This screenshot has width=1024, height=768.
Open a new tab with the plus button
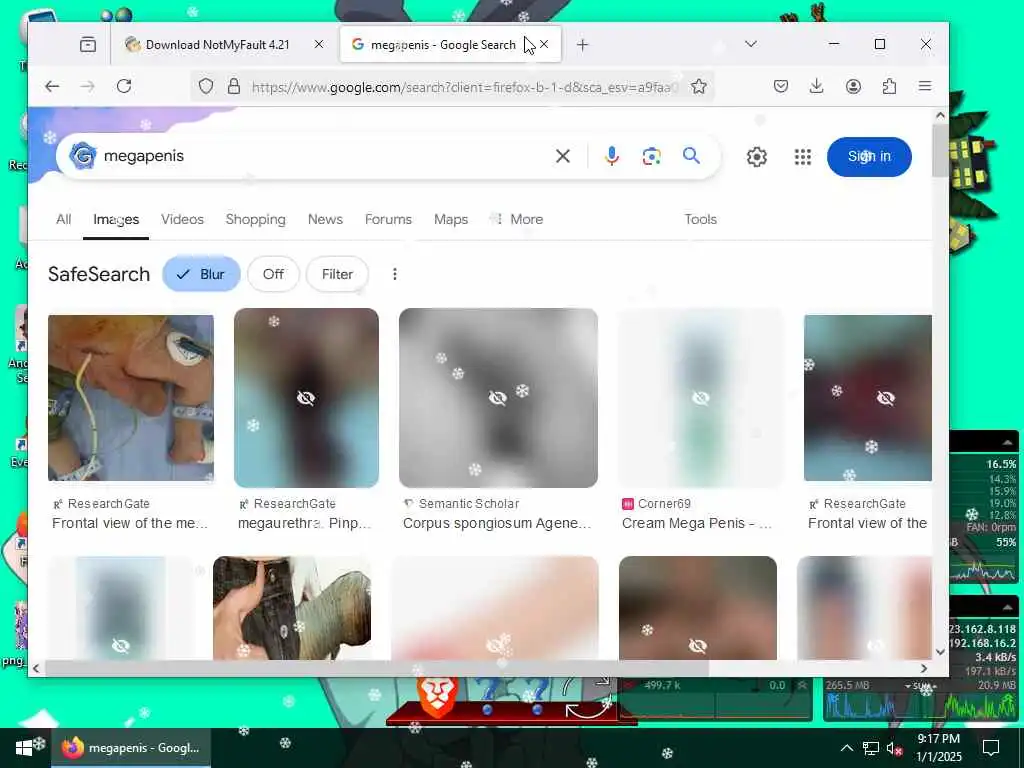[x=583, y=44]
